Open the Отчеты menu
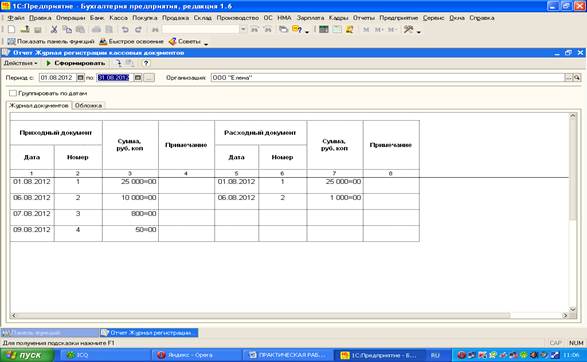Image resolution: width=587 pixels, height=362 pixels. (x=364, y=18)
